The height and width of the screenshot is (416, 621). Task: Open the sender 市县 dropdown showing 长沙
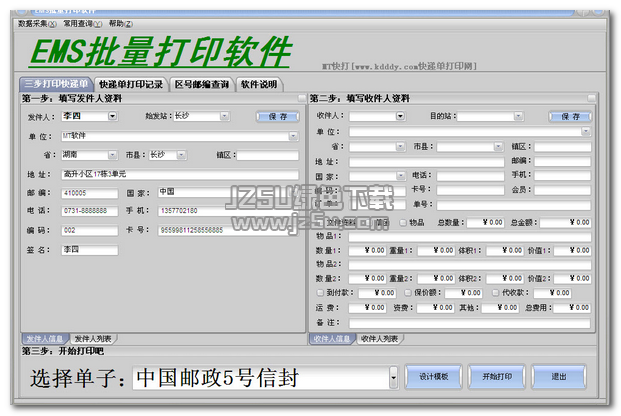(x=181, y=155)
